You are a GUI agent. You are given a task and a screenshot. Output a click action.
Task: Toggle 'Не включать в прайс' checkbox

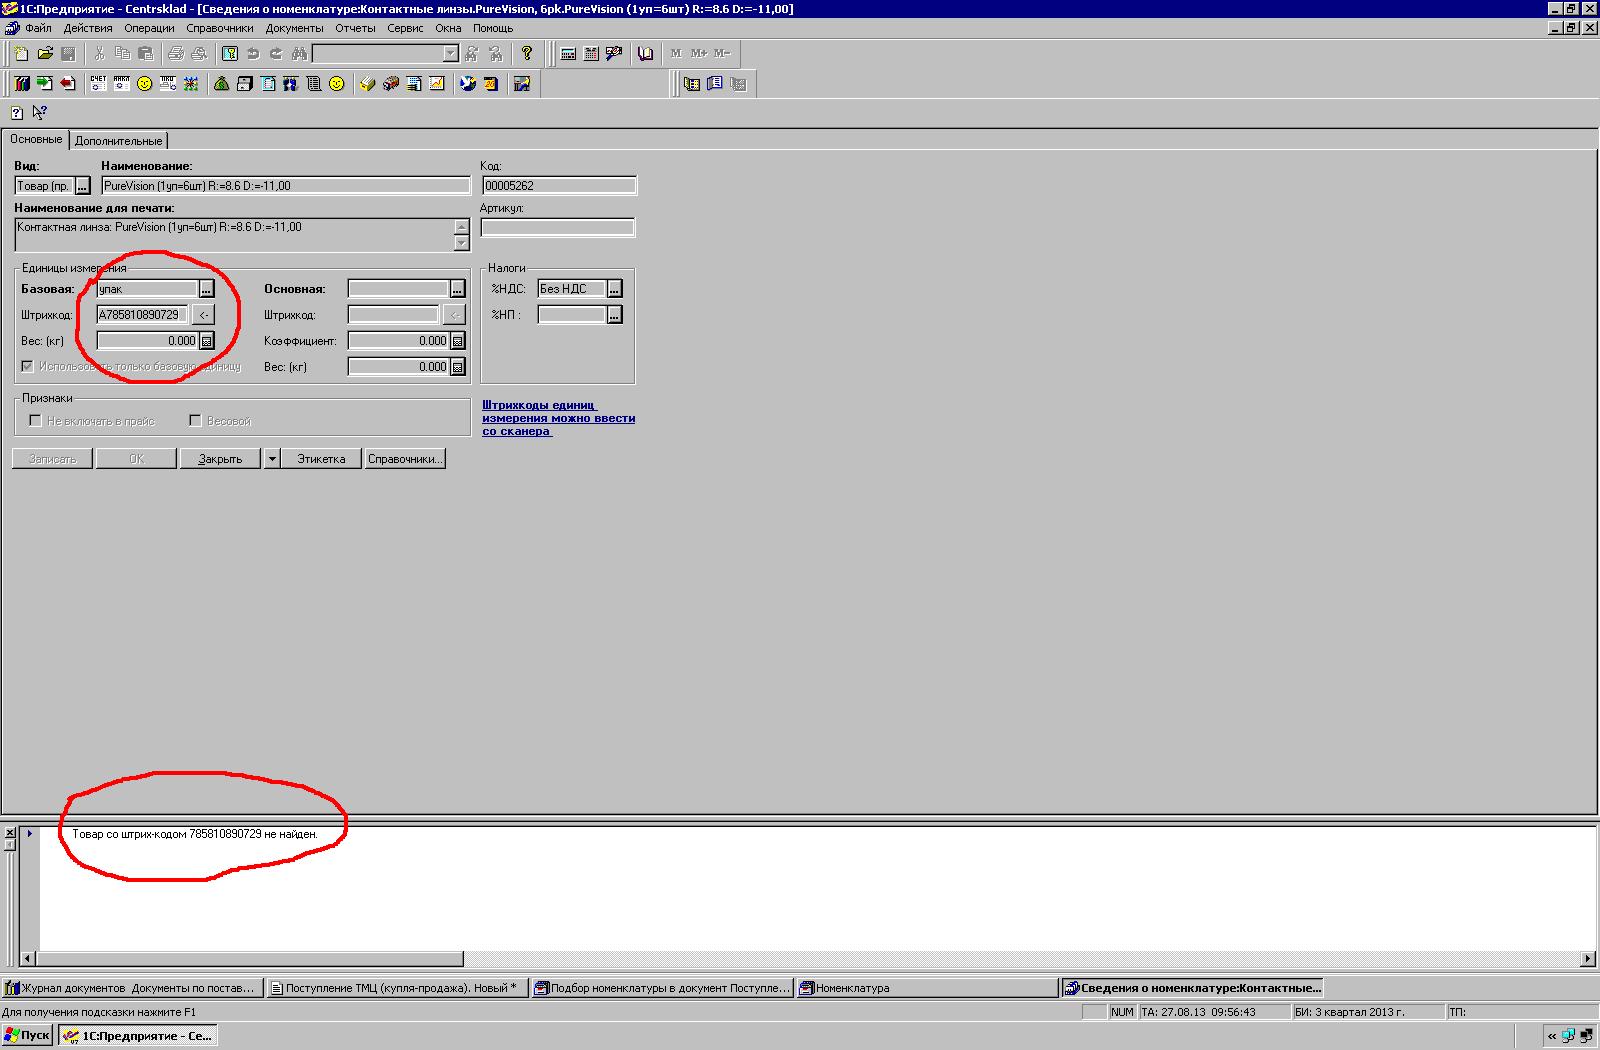(x=36, y=421)
